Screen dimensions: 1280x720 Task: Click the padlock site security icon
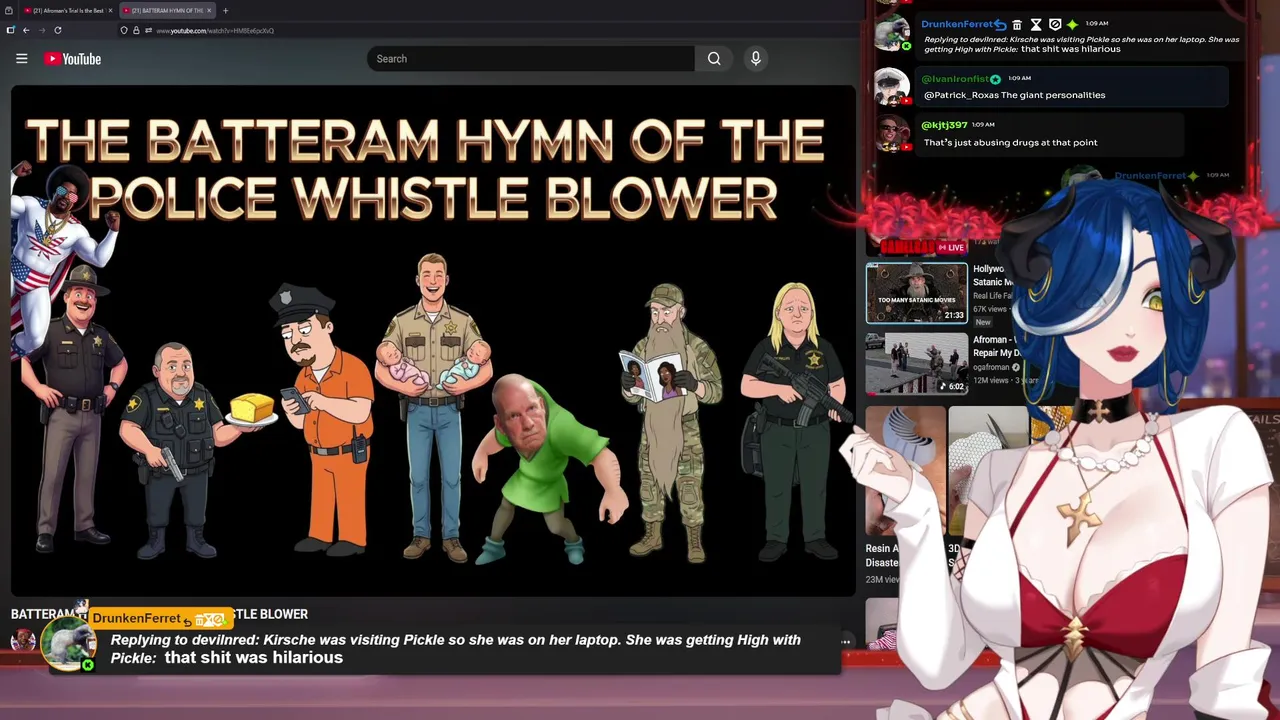(136, 30)
